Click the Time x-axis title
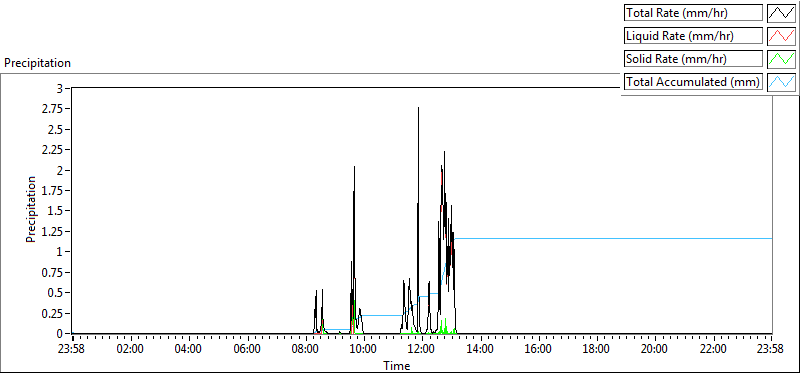The image size is (800, 373). [396, 365]
